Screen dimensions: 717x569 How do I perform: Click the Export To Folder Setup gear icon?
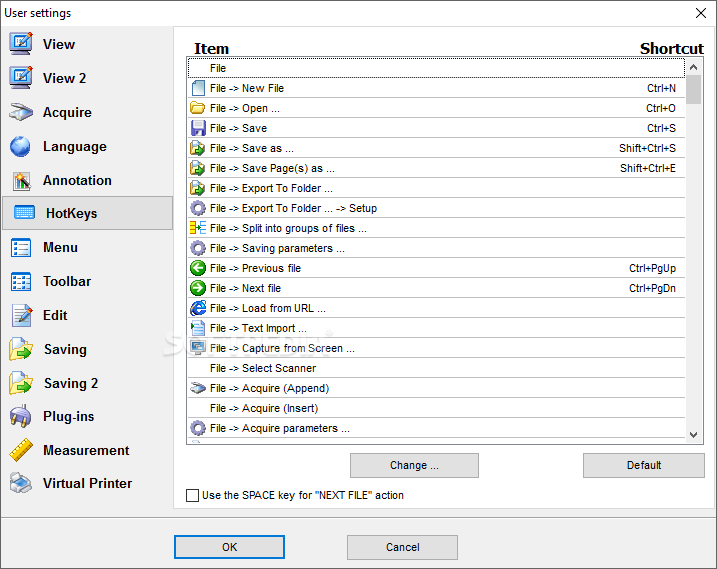(x=198, y=208)
